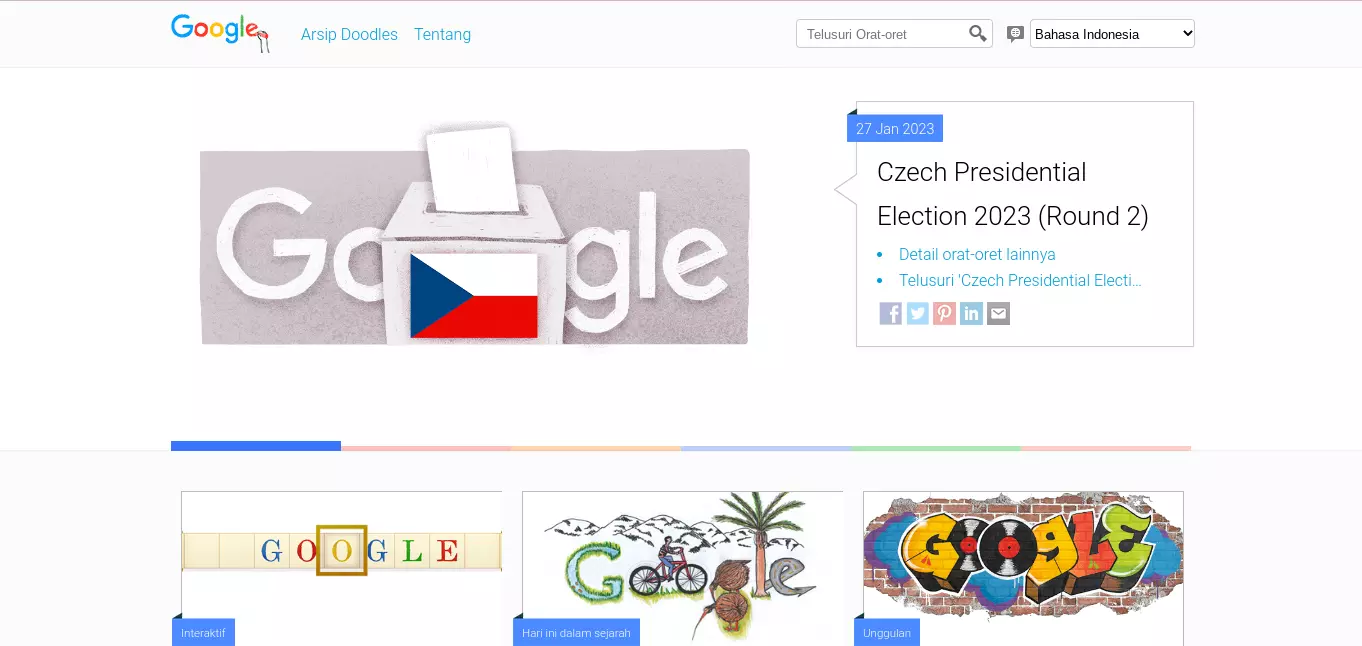Viewport: 1362px width, 646px height.
Task: Click the feedback speech bubble icon
Action: 1015,34
